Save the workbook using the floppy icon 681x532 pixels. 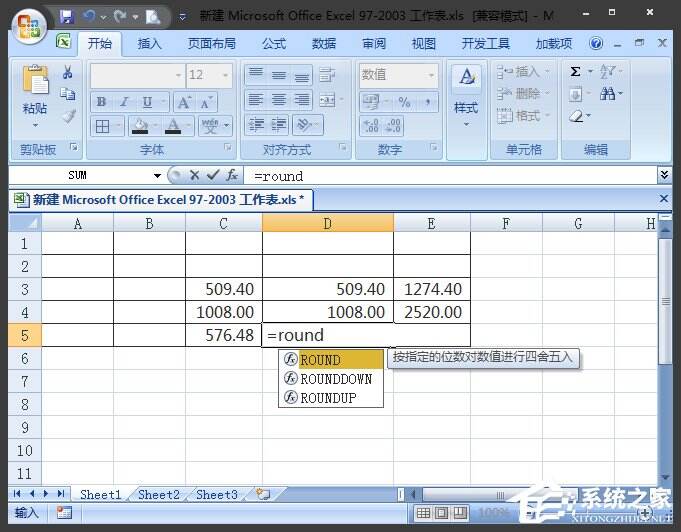[66, 17]
